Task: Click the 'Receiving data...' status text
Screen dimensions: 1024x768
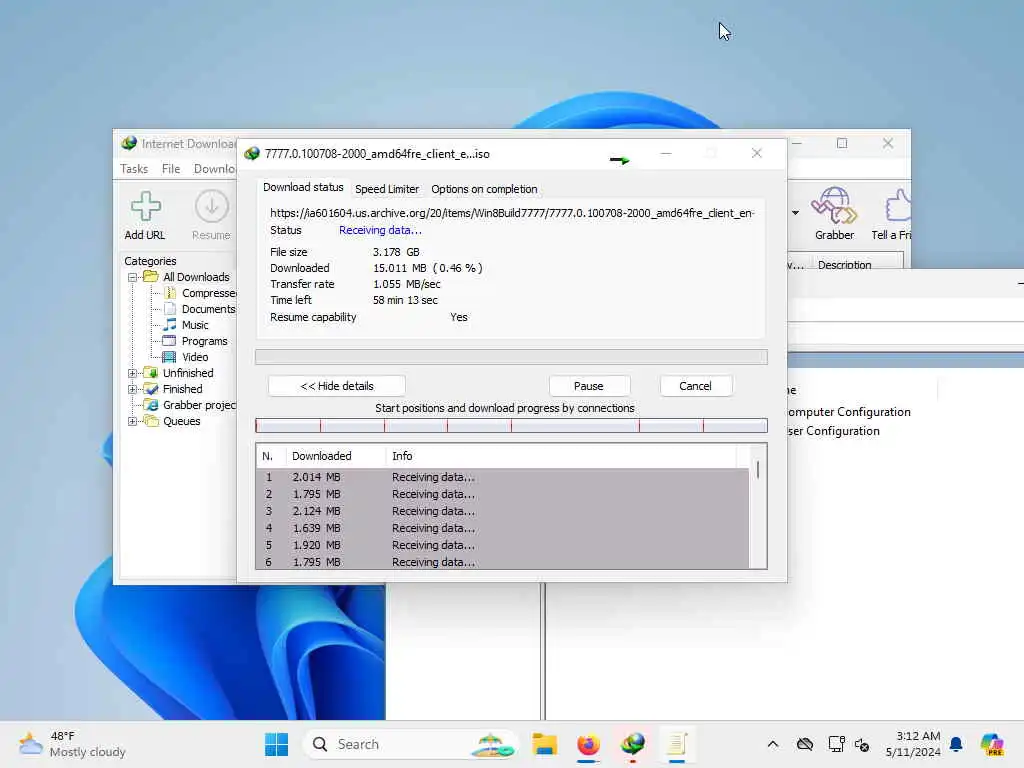Action: [380, 230]
